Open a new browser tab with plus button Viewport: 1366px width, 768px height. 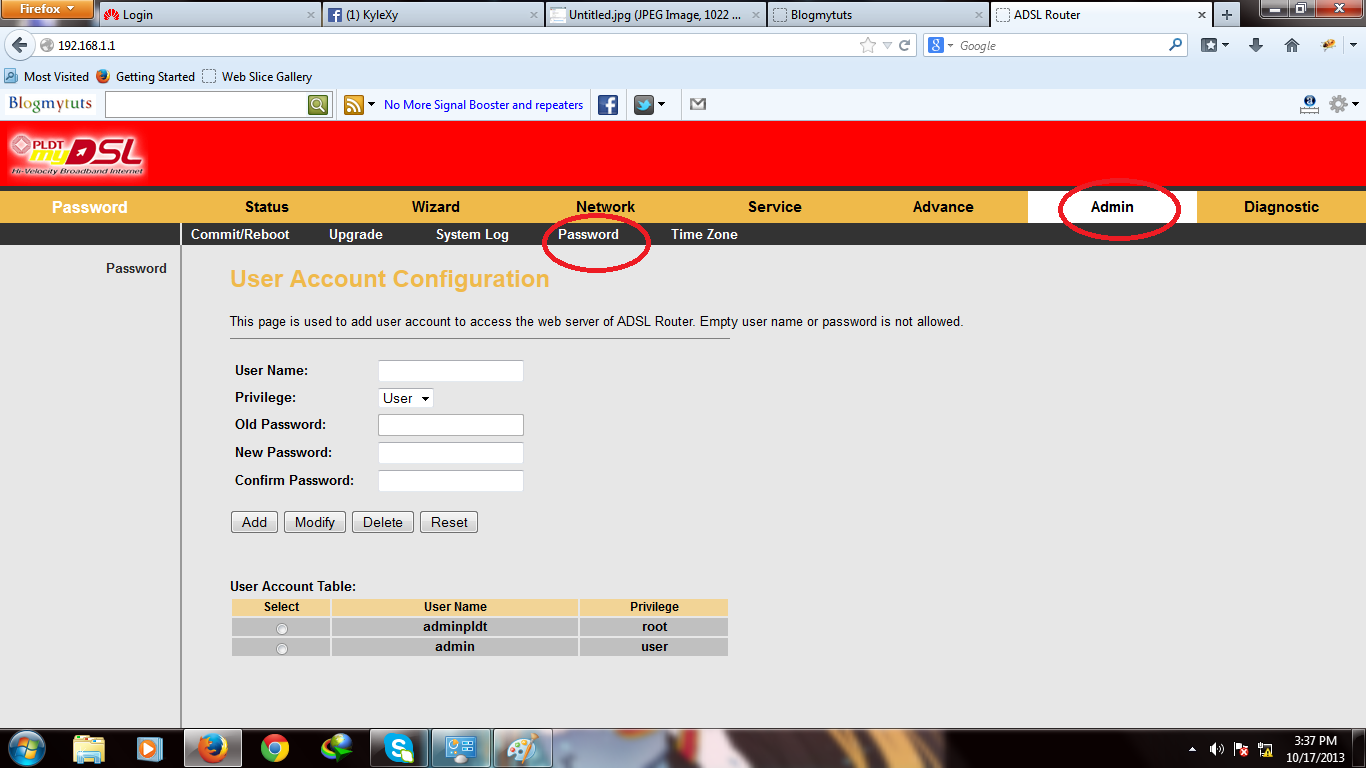pos(1227,15)
